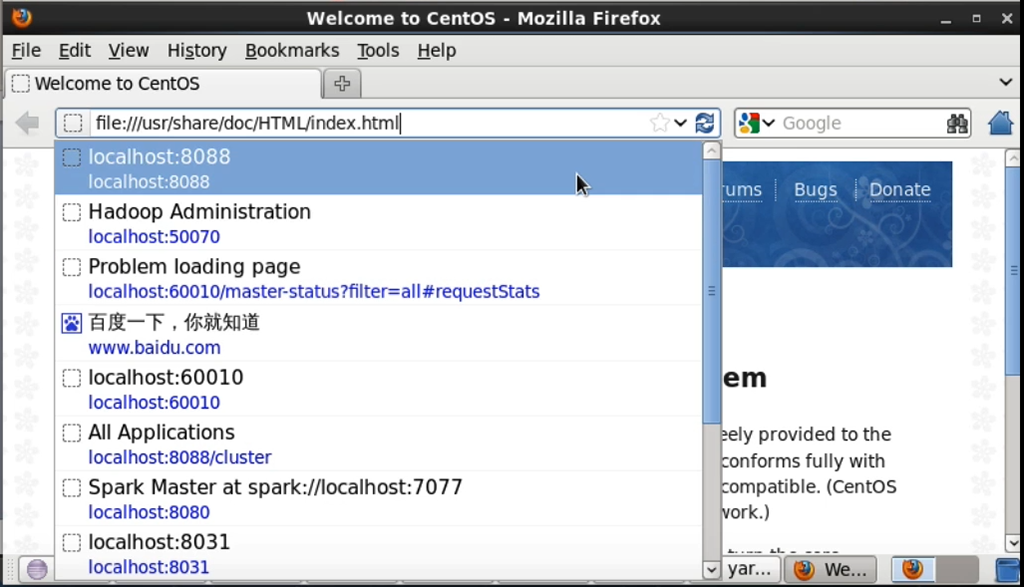The height and width of the screenshot is (587, 1024).
Task: Click the Donate link on the CentOS page
Action: tap(900, 189)
